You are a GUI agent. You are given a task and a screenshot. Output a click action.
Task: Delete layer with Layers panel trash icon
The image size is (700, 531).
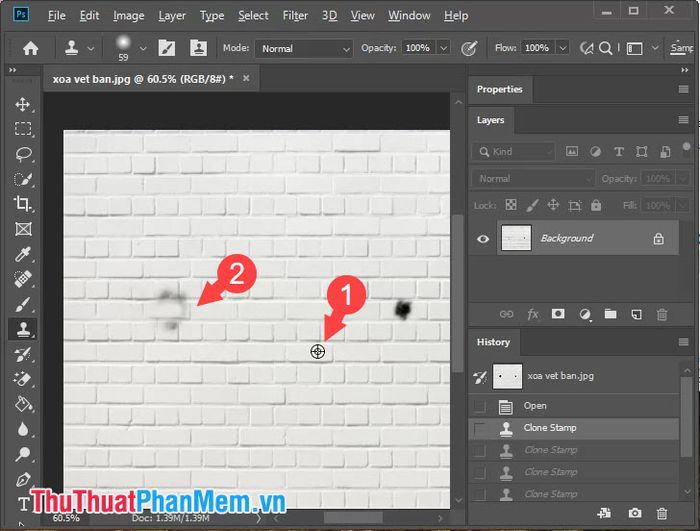click(x=662, y=314)
